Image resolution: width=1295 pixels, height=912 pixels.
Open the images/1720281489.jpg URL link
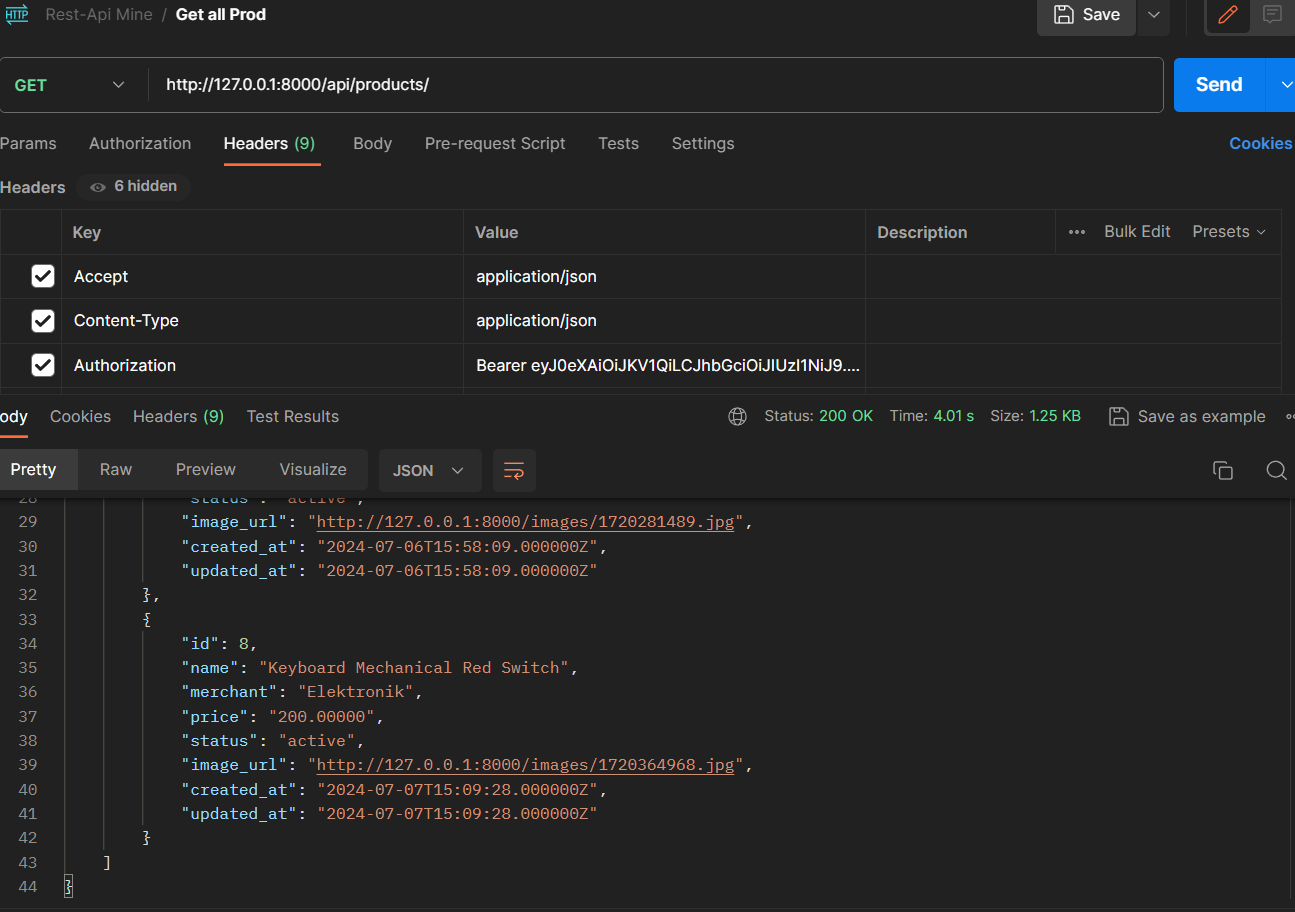(525, 522)
